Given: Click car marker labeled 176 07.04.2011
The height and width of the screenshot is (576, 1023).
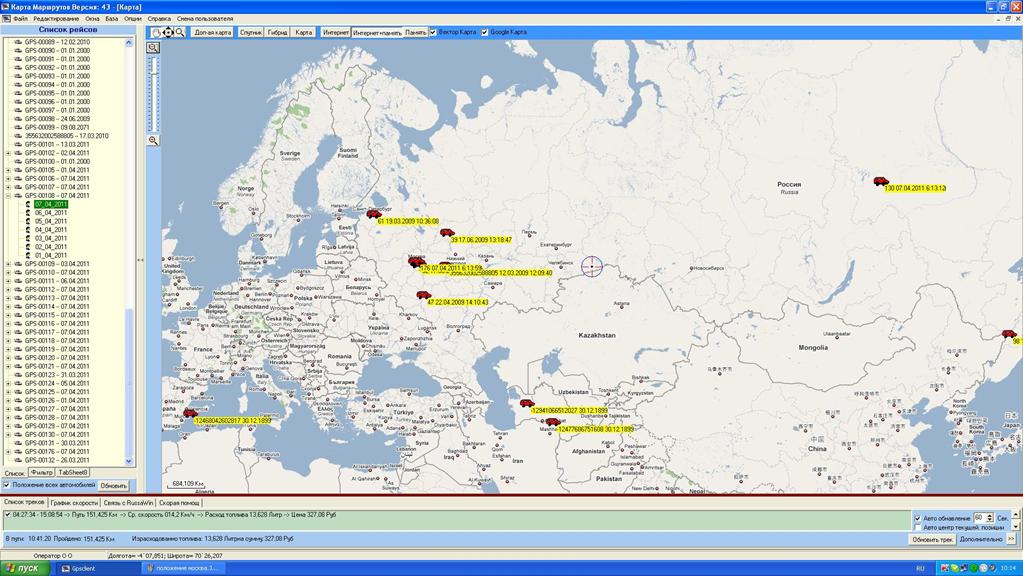Looking at the screenshot, I should 416,262.
